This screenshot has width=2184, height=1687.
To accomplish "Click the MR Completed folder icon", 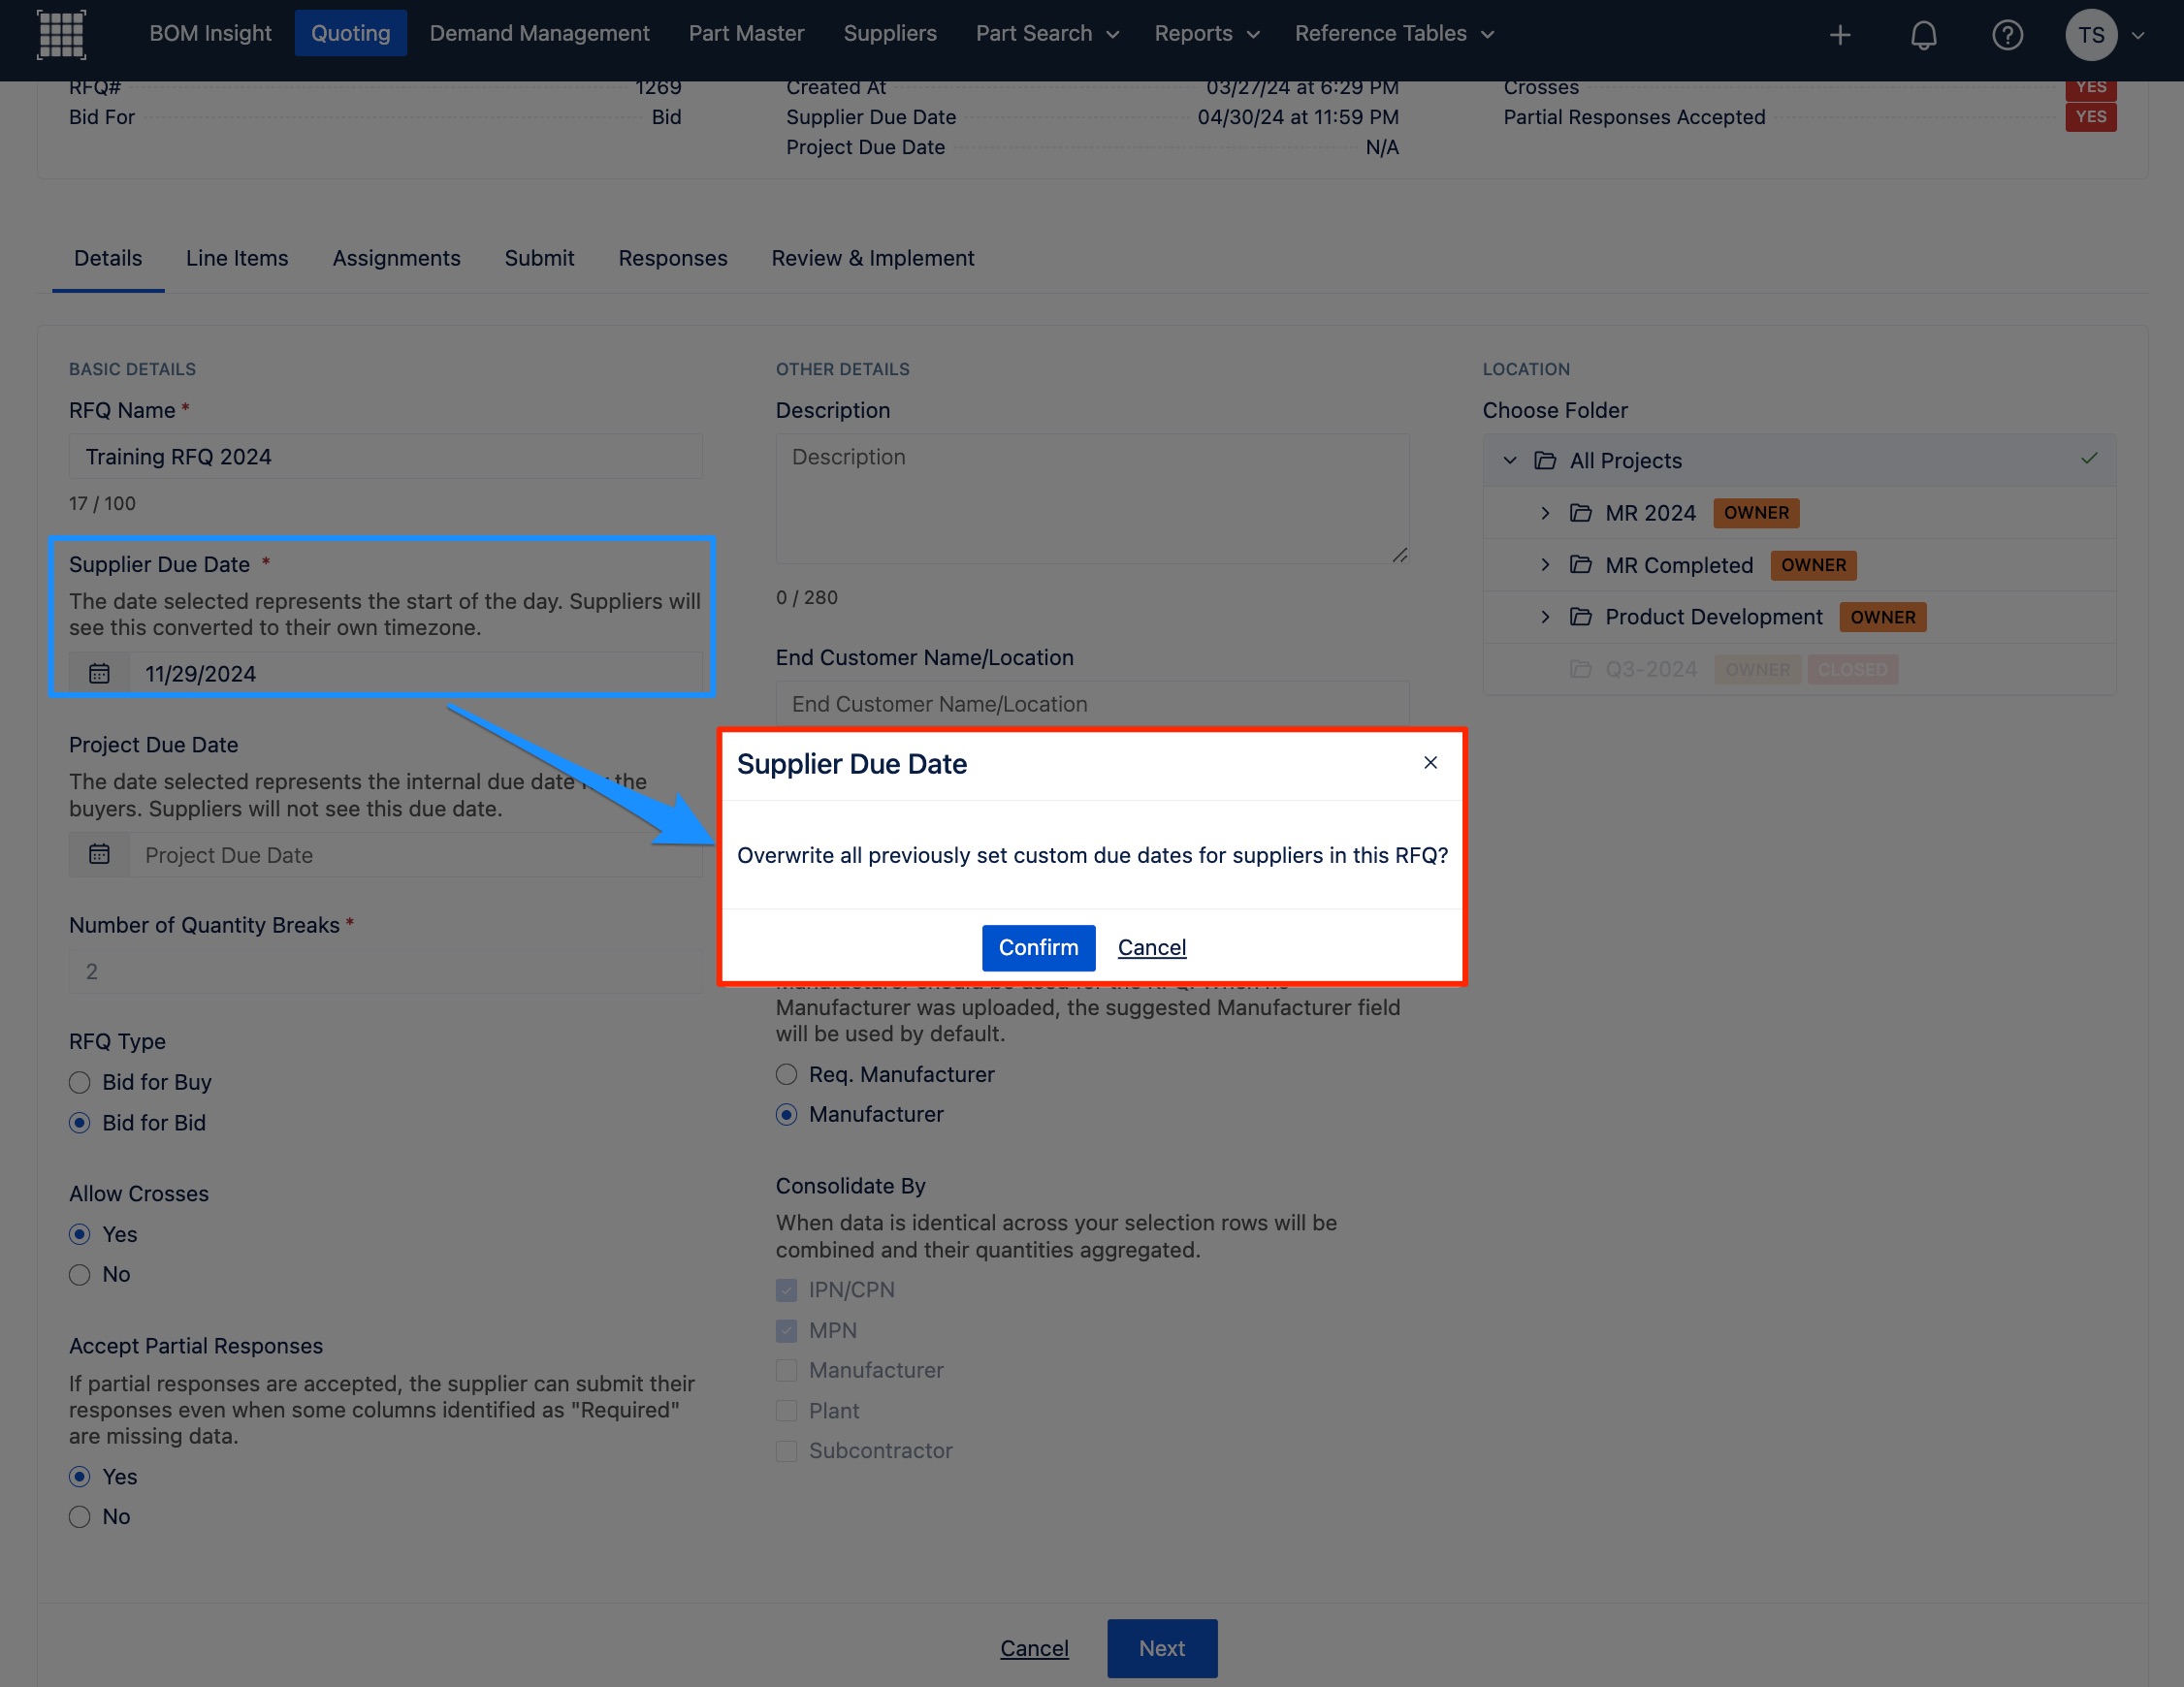I will [x=1580, y=564].
